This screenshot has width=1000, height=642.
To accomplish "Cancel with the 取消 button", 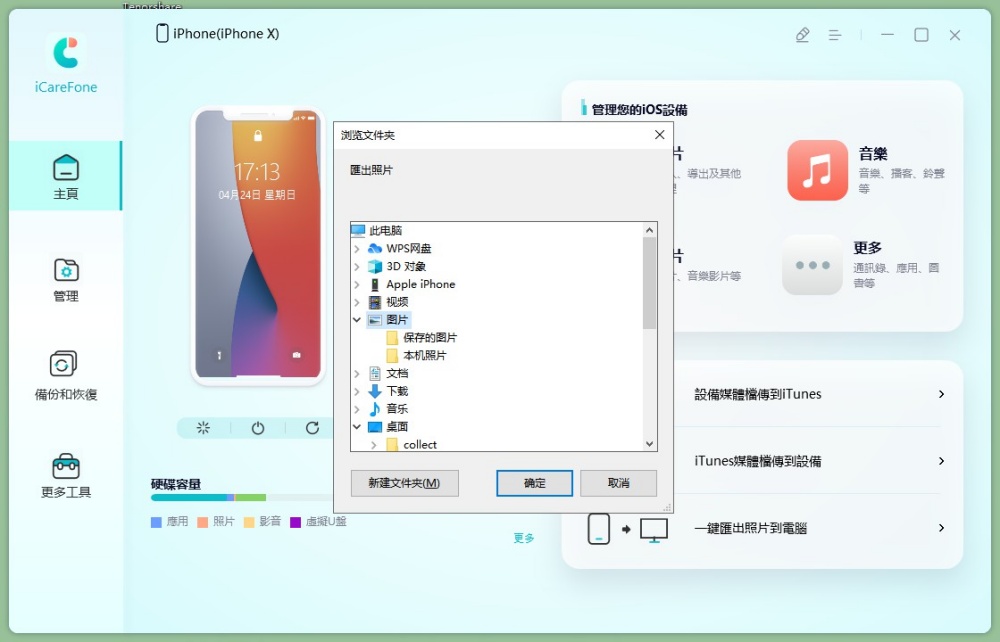I will tap(619, 483).
